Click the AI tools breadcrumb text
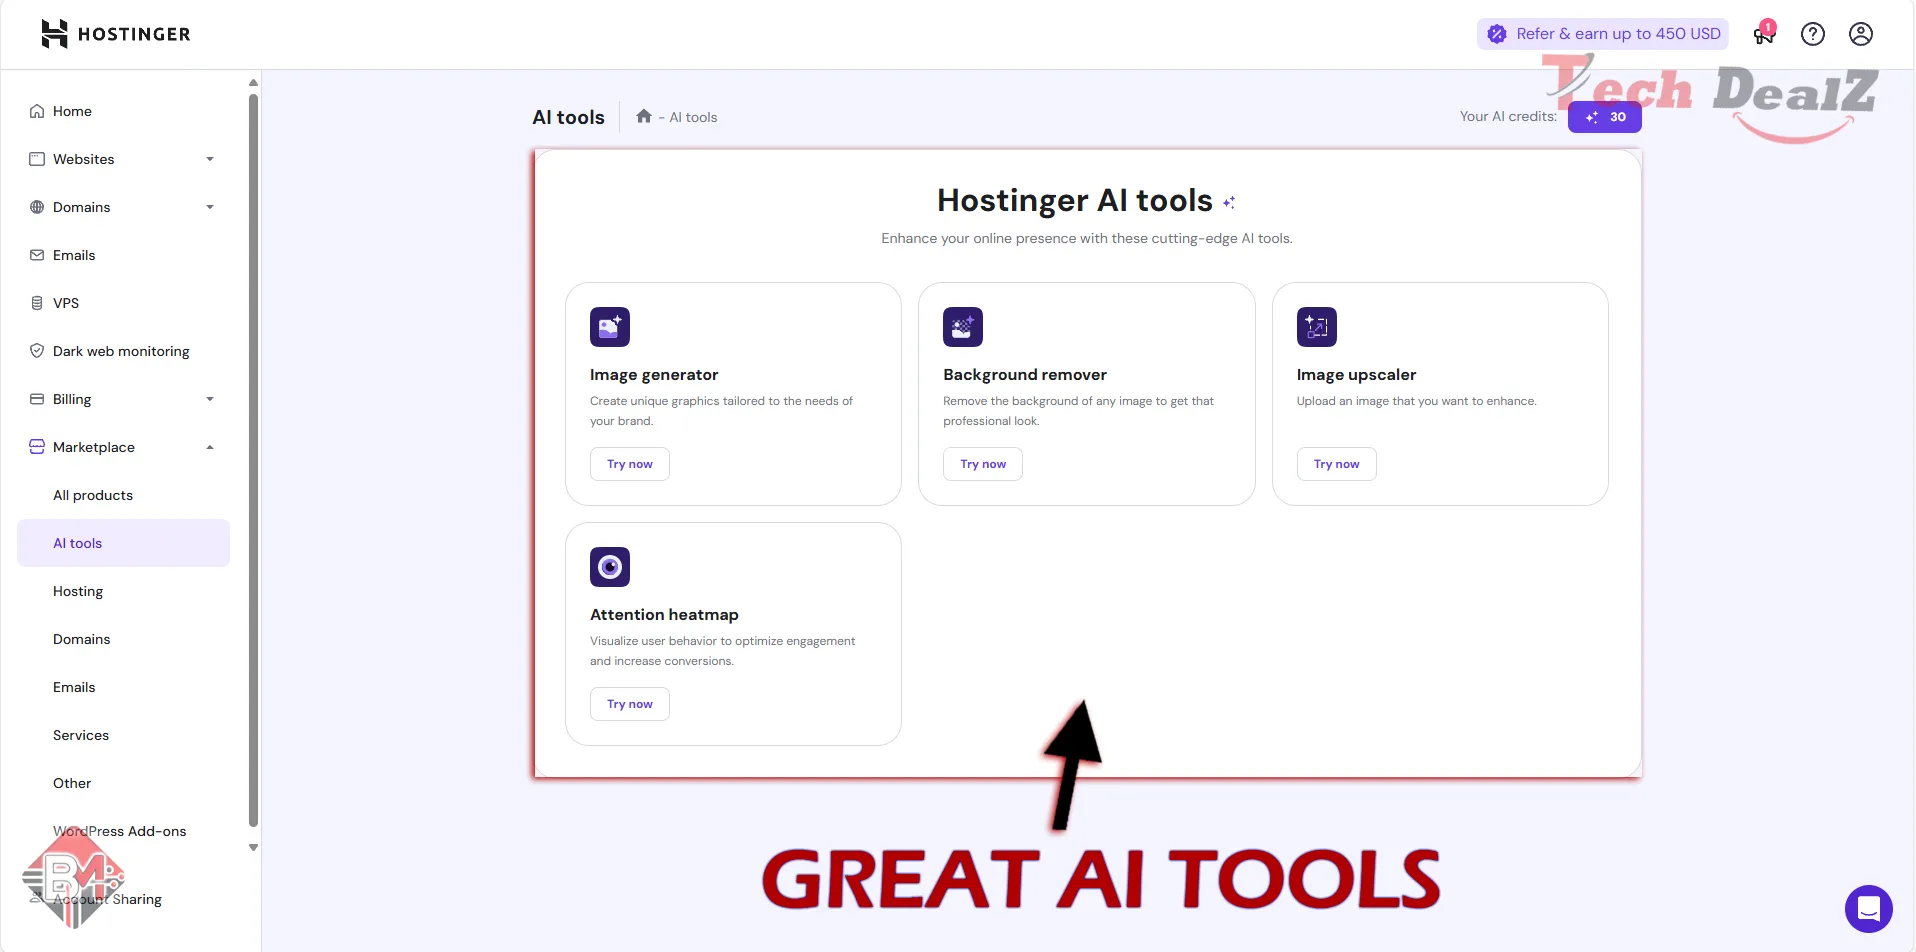1916x952 pixels. 693,117
